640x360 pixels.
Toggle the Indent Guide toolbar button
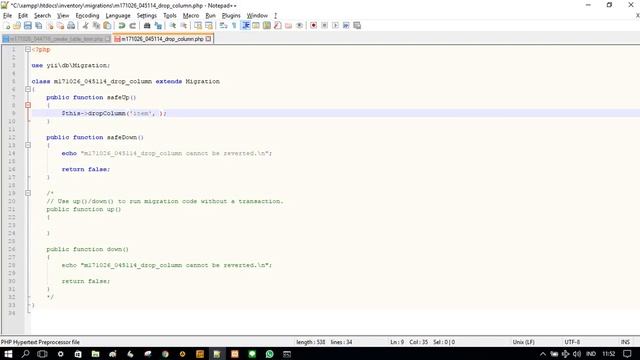246,26
